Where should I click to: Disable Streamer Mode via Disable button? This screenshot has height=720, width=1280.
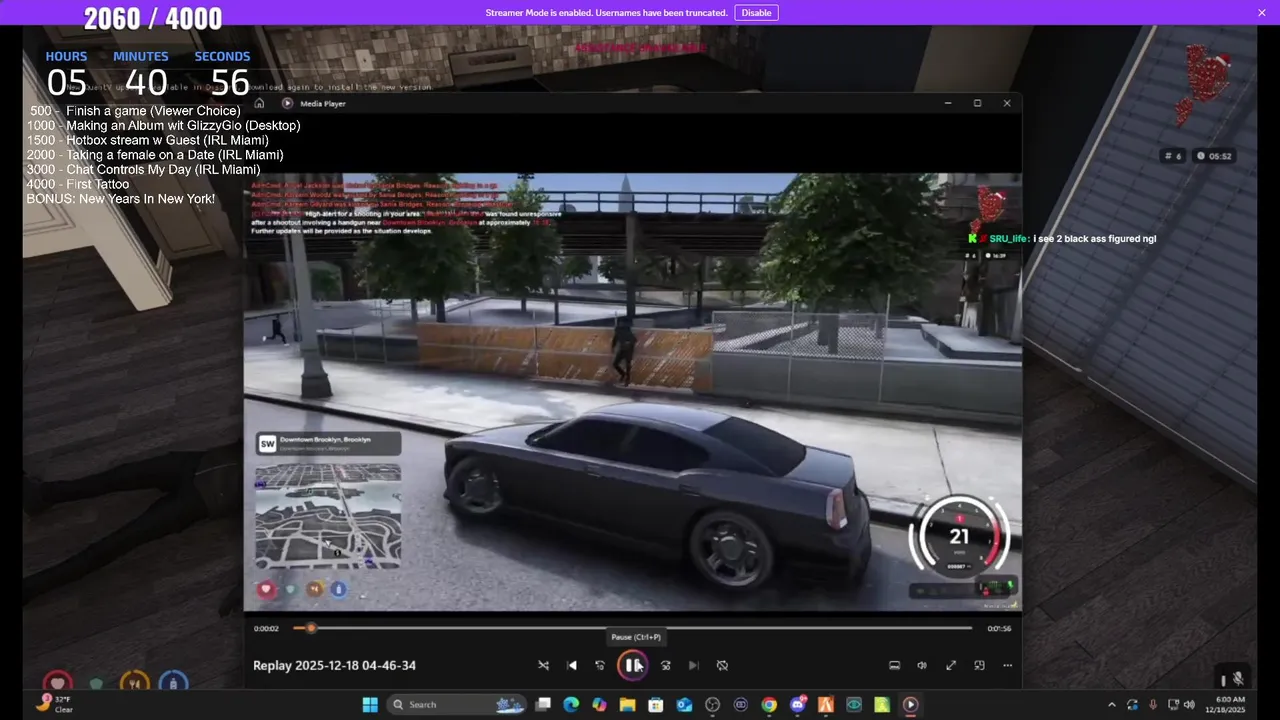(x=756, y=12)
